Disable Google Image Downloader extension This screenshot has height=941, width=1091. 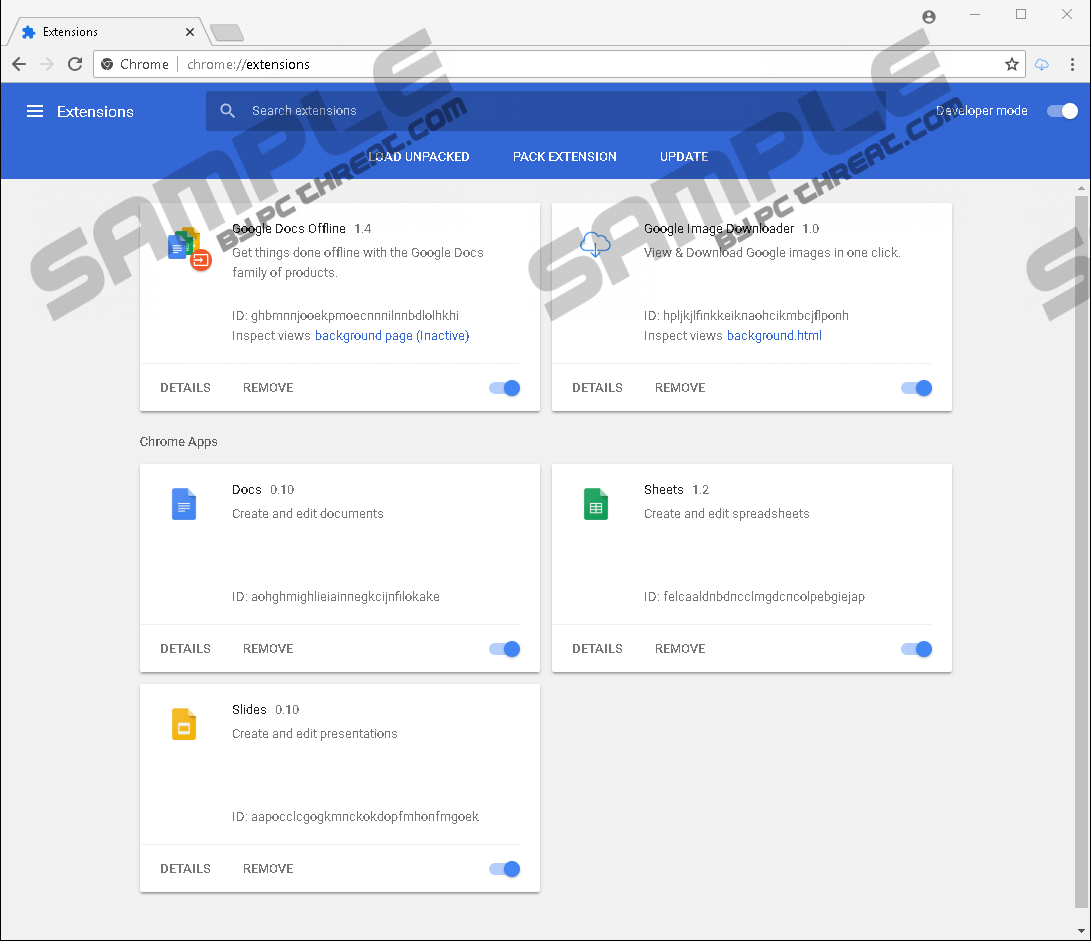pyautogui.click(x=916, y=388)
